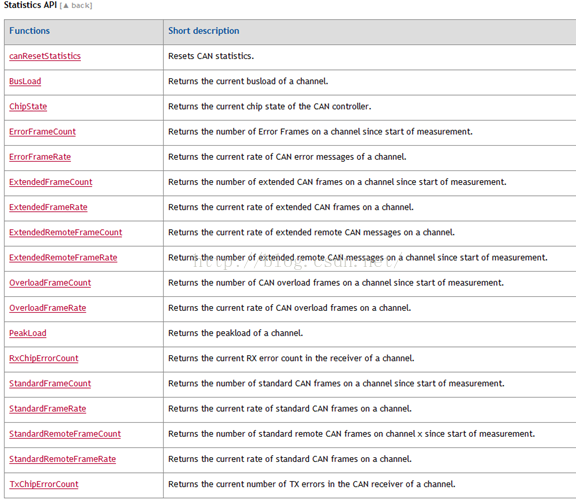Open the PeakLoad function link
576x501 pixels.
[x=28, y=333]
